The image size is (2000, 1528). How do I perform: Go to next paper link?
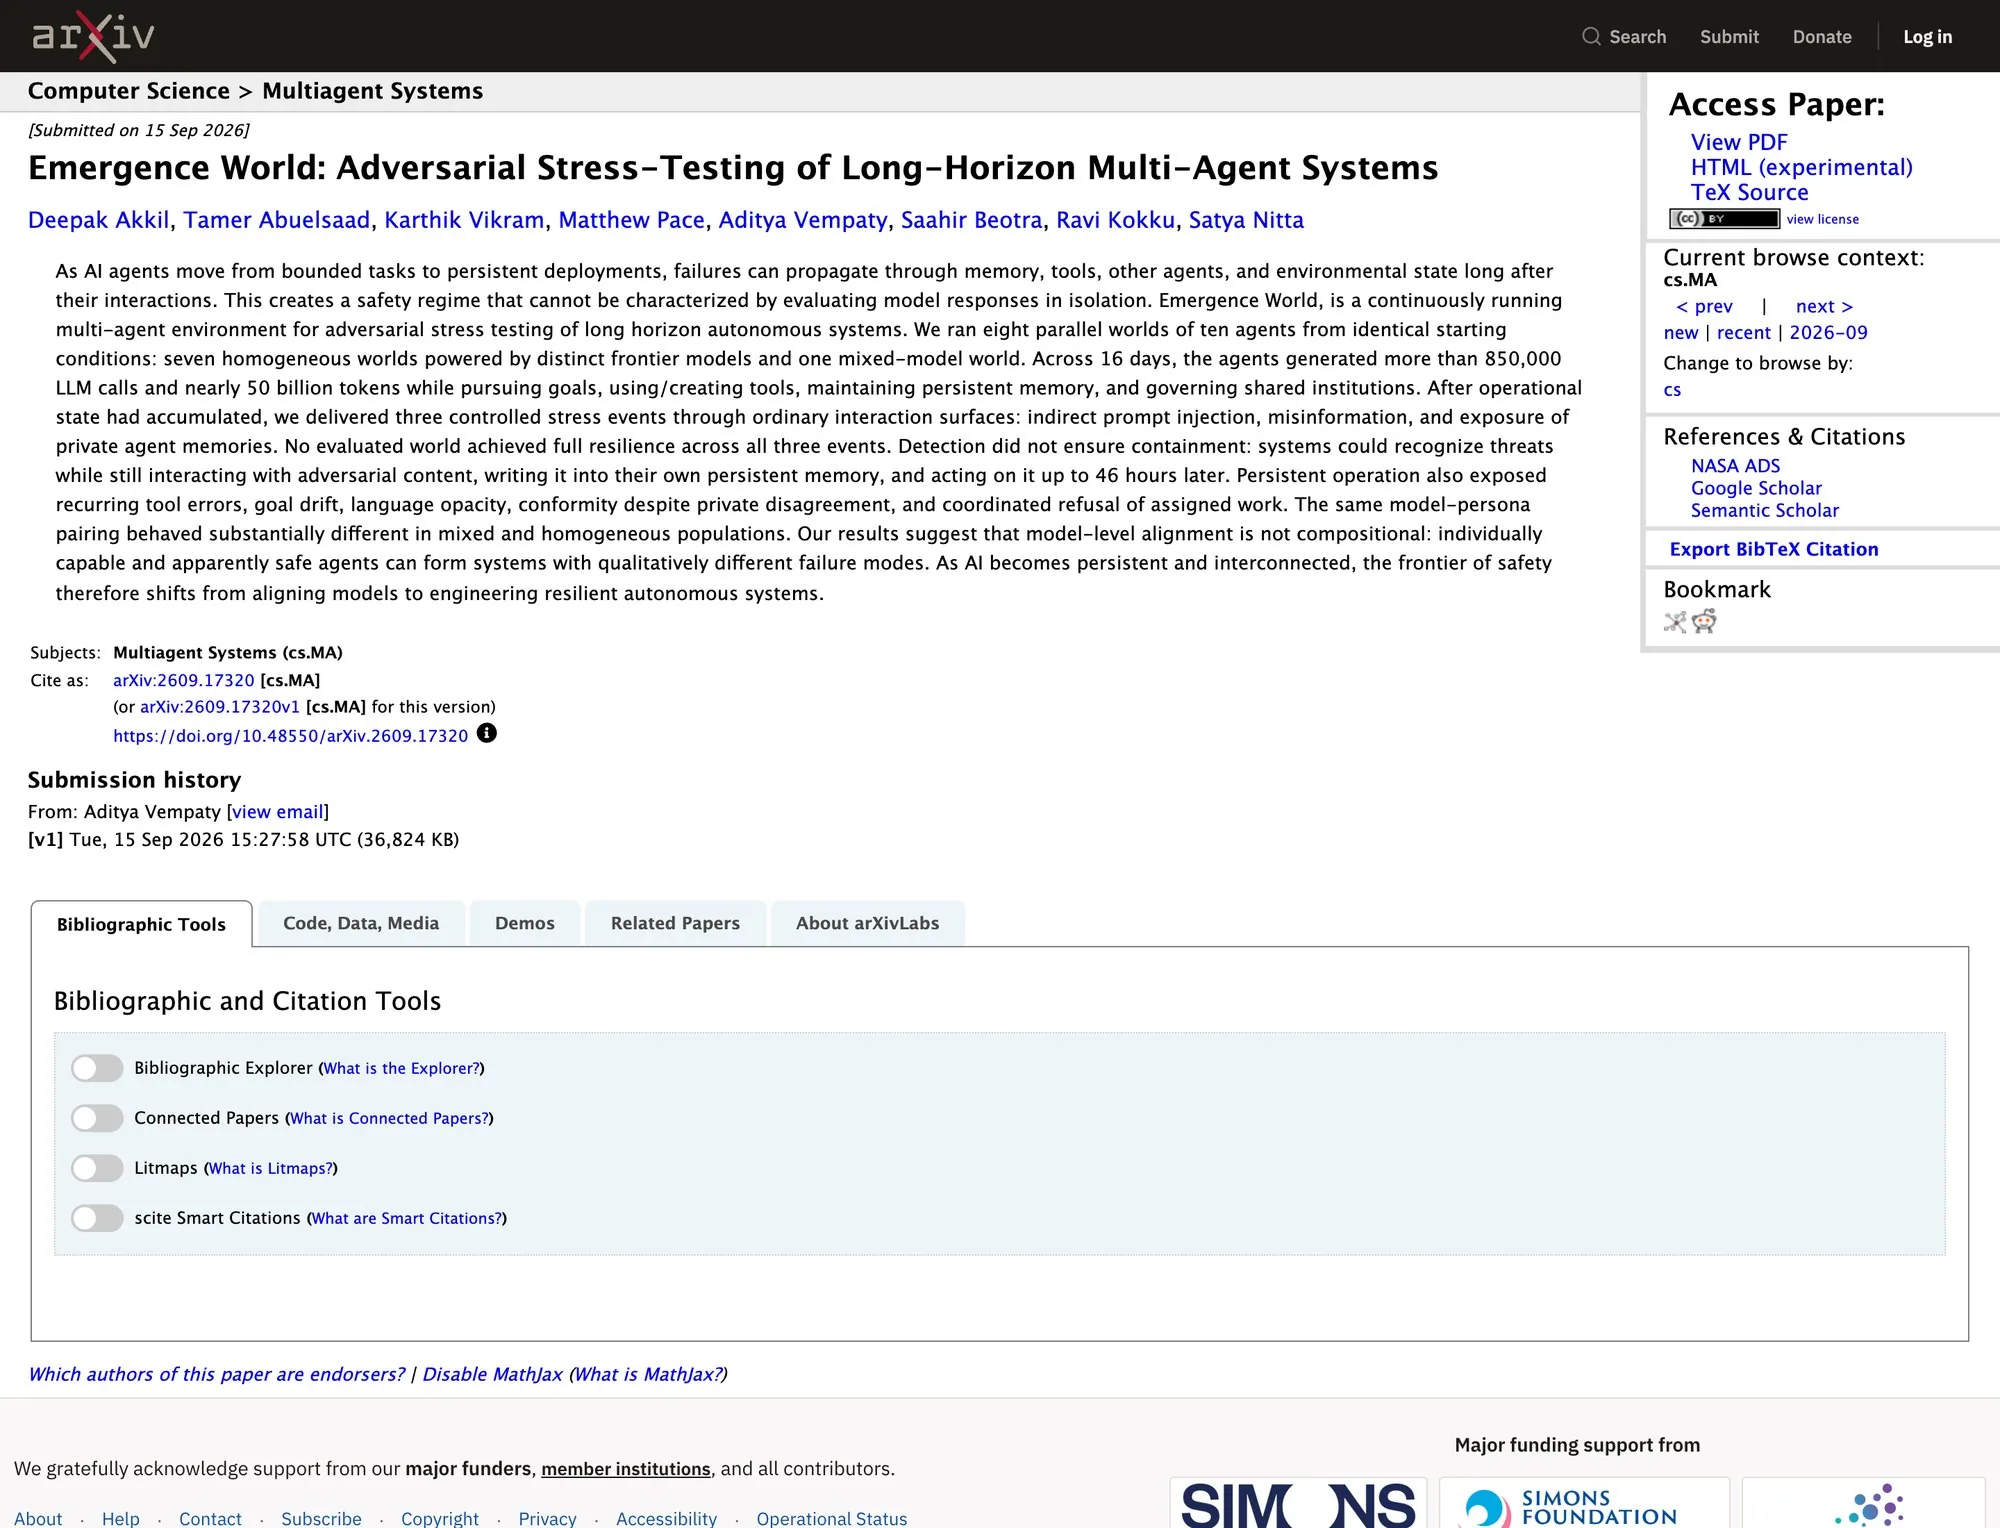coord(1824,306)
